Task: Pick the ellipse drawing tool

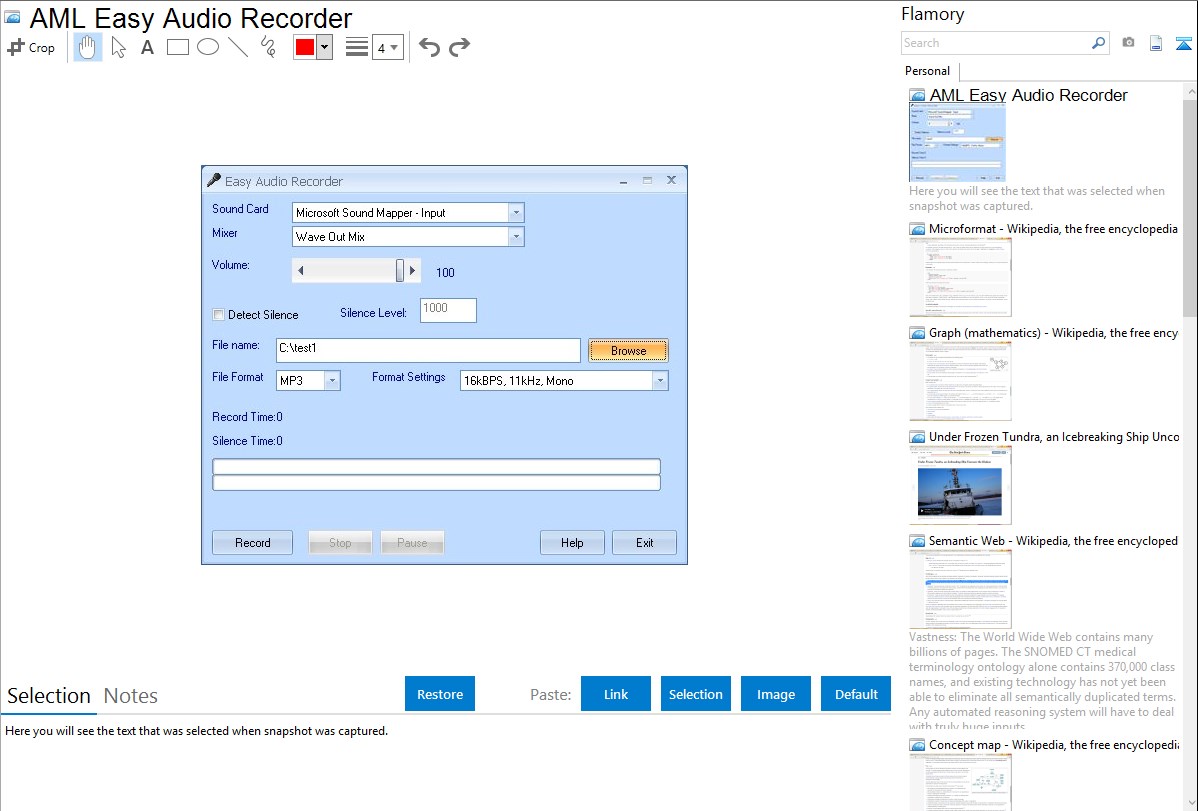Action: coord(208,47)
